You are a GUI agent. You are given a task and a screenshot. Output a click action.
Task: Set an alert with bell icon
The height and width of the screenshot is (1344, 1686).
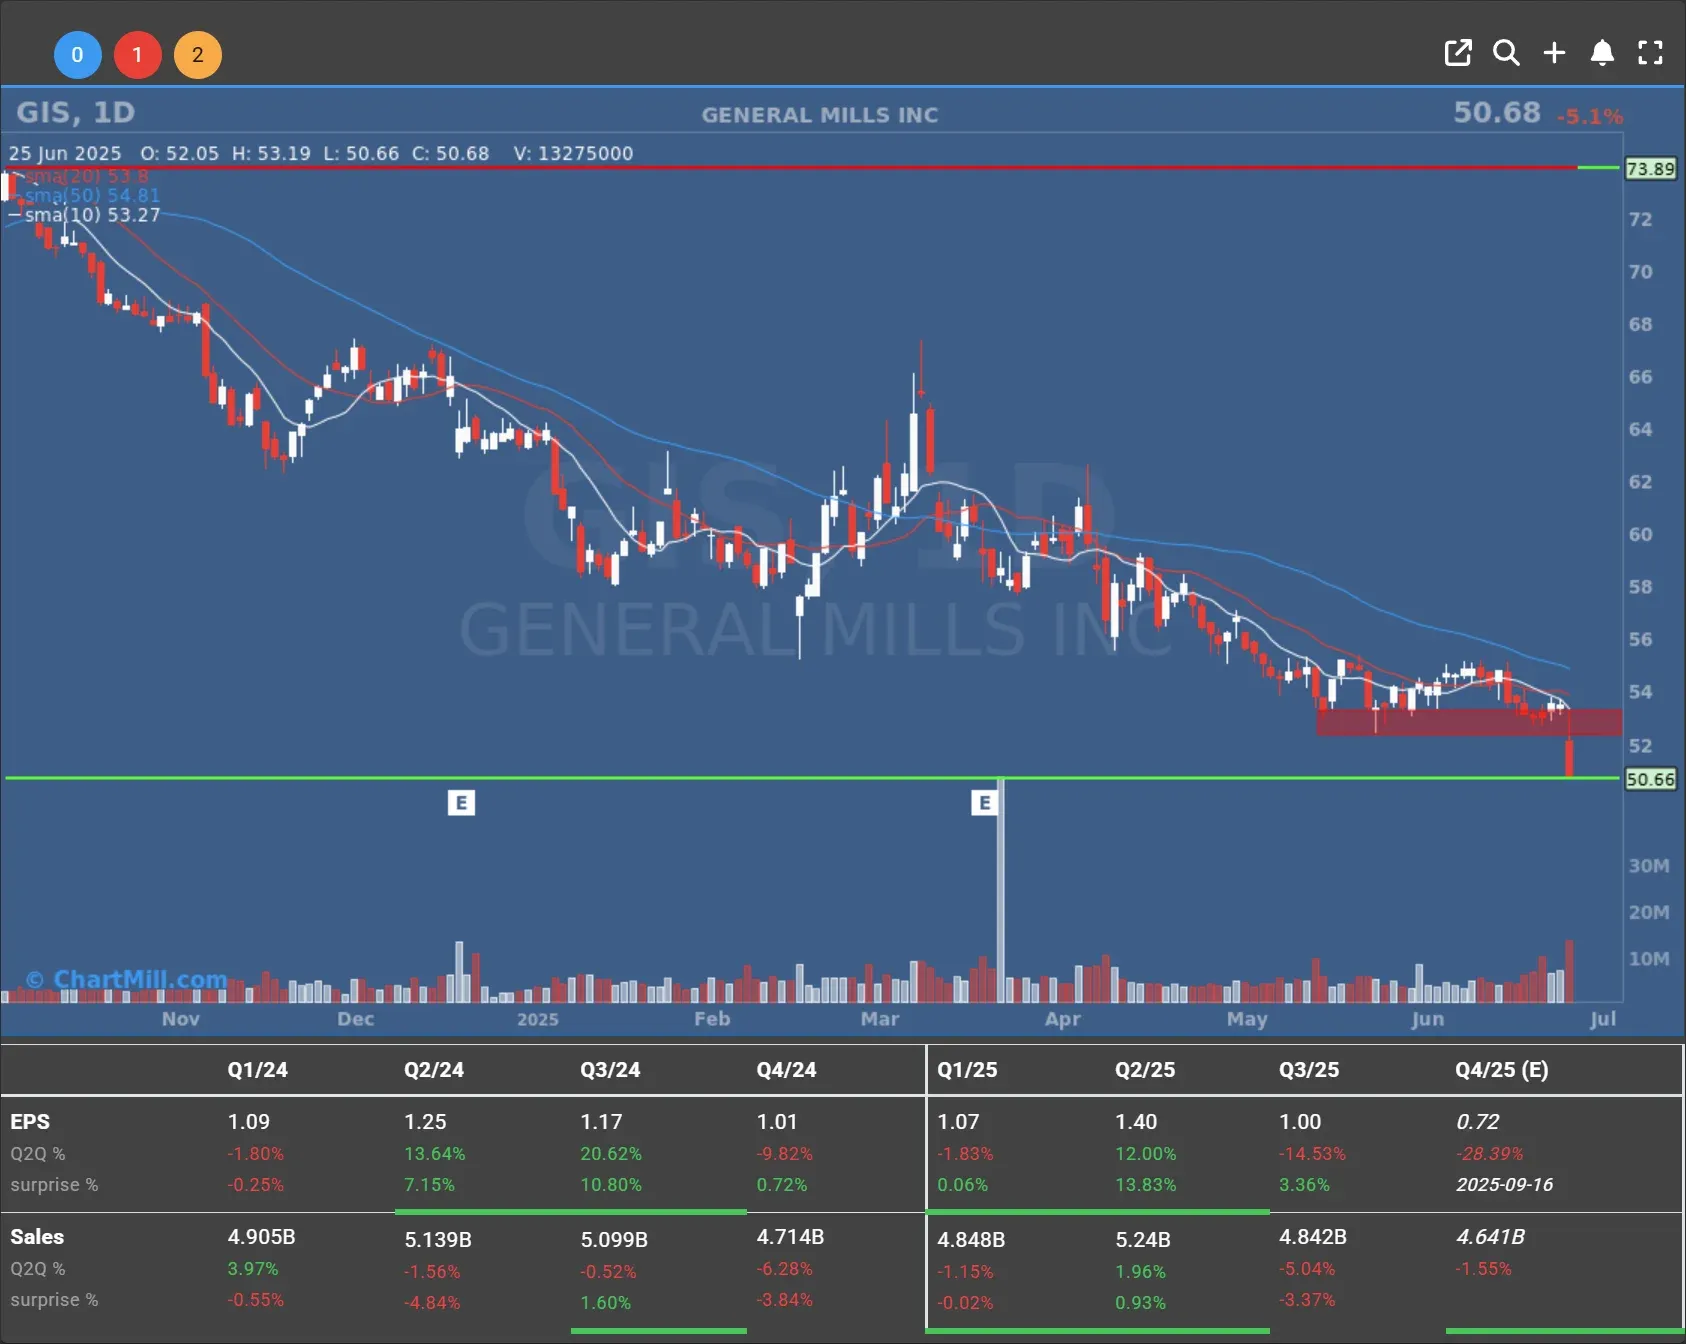[x=1602, y=53]
